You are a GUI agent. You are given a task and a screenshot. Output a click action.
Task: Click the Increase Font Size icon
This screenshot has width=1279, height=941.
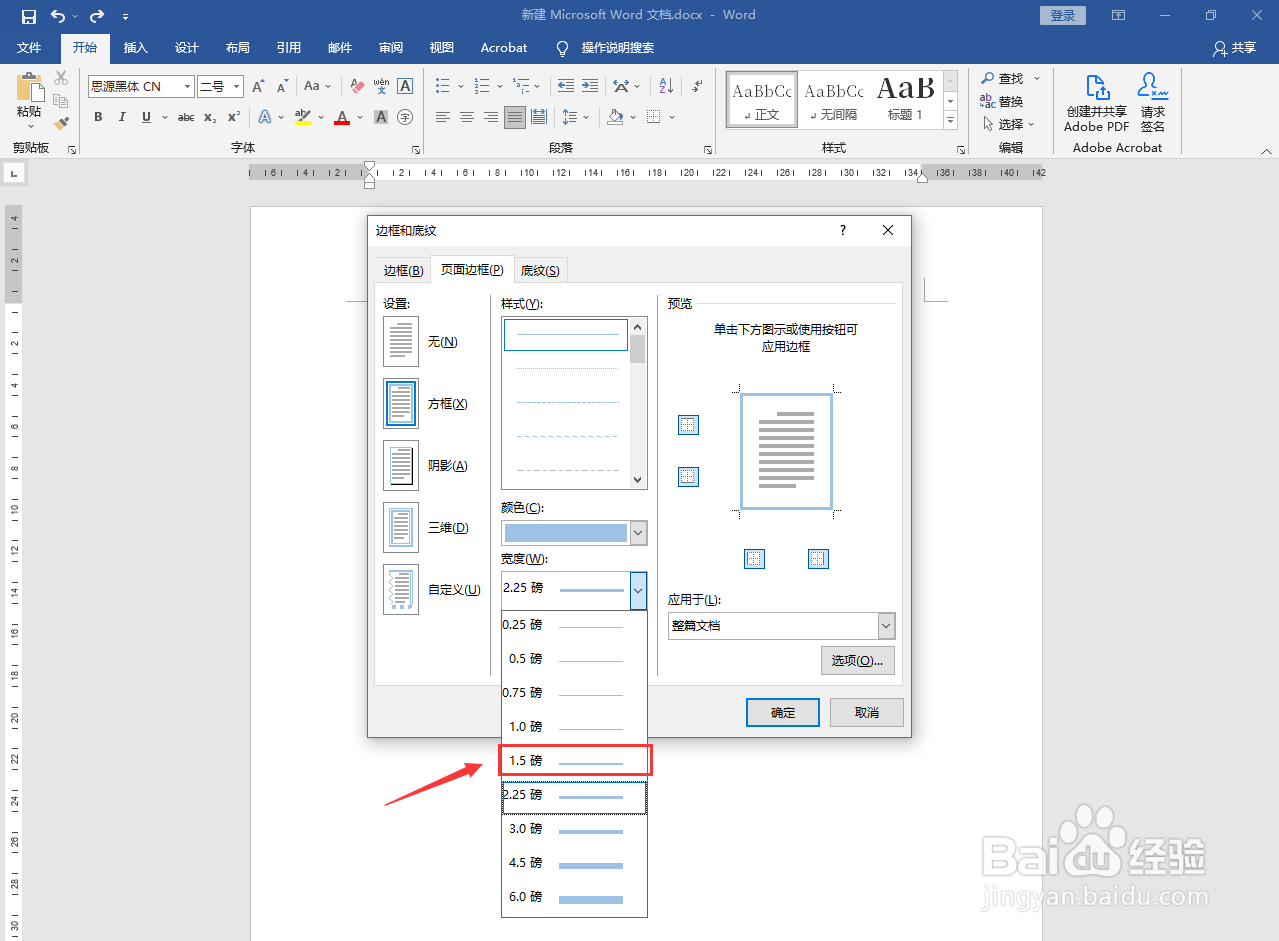click(258, 87)
